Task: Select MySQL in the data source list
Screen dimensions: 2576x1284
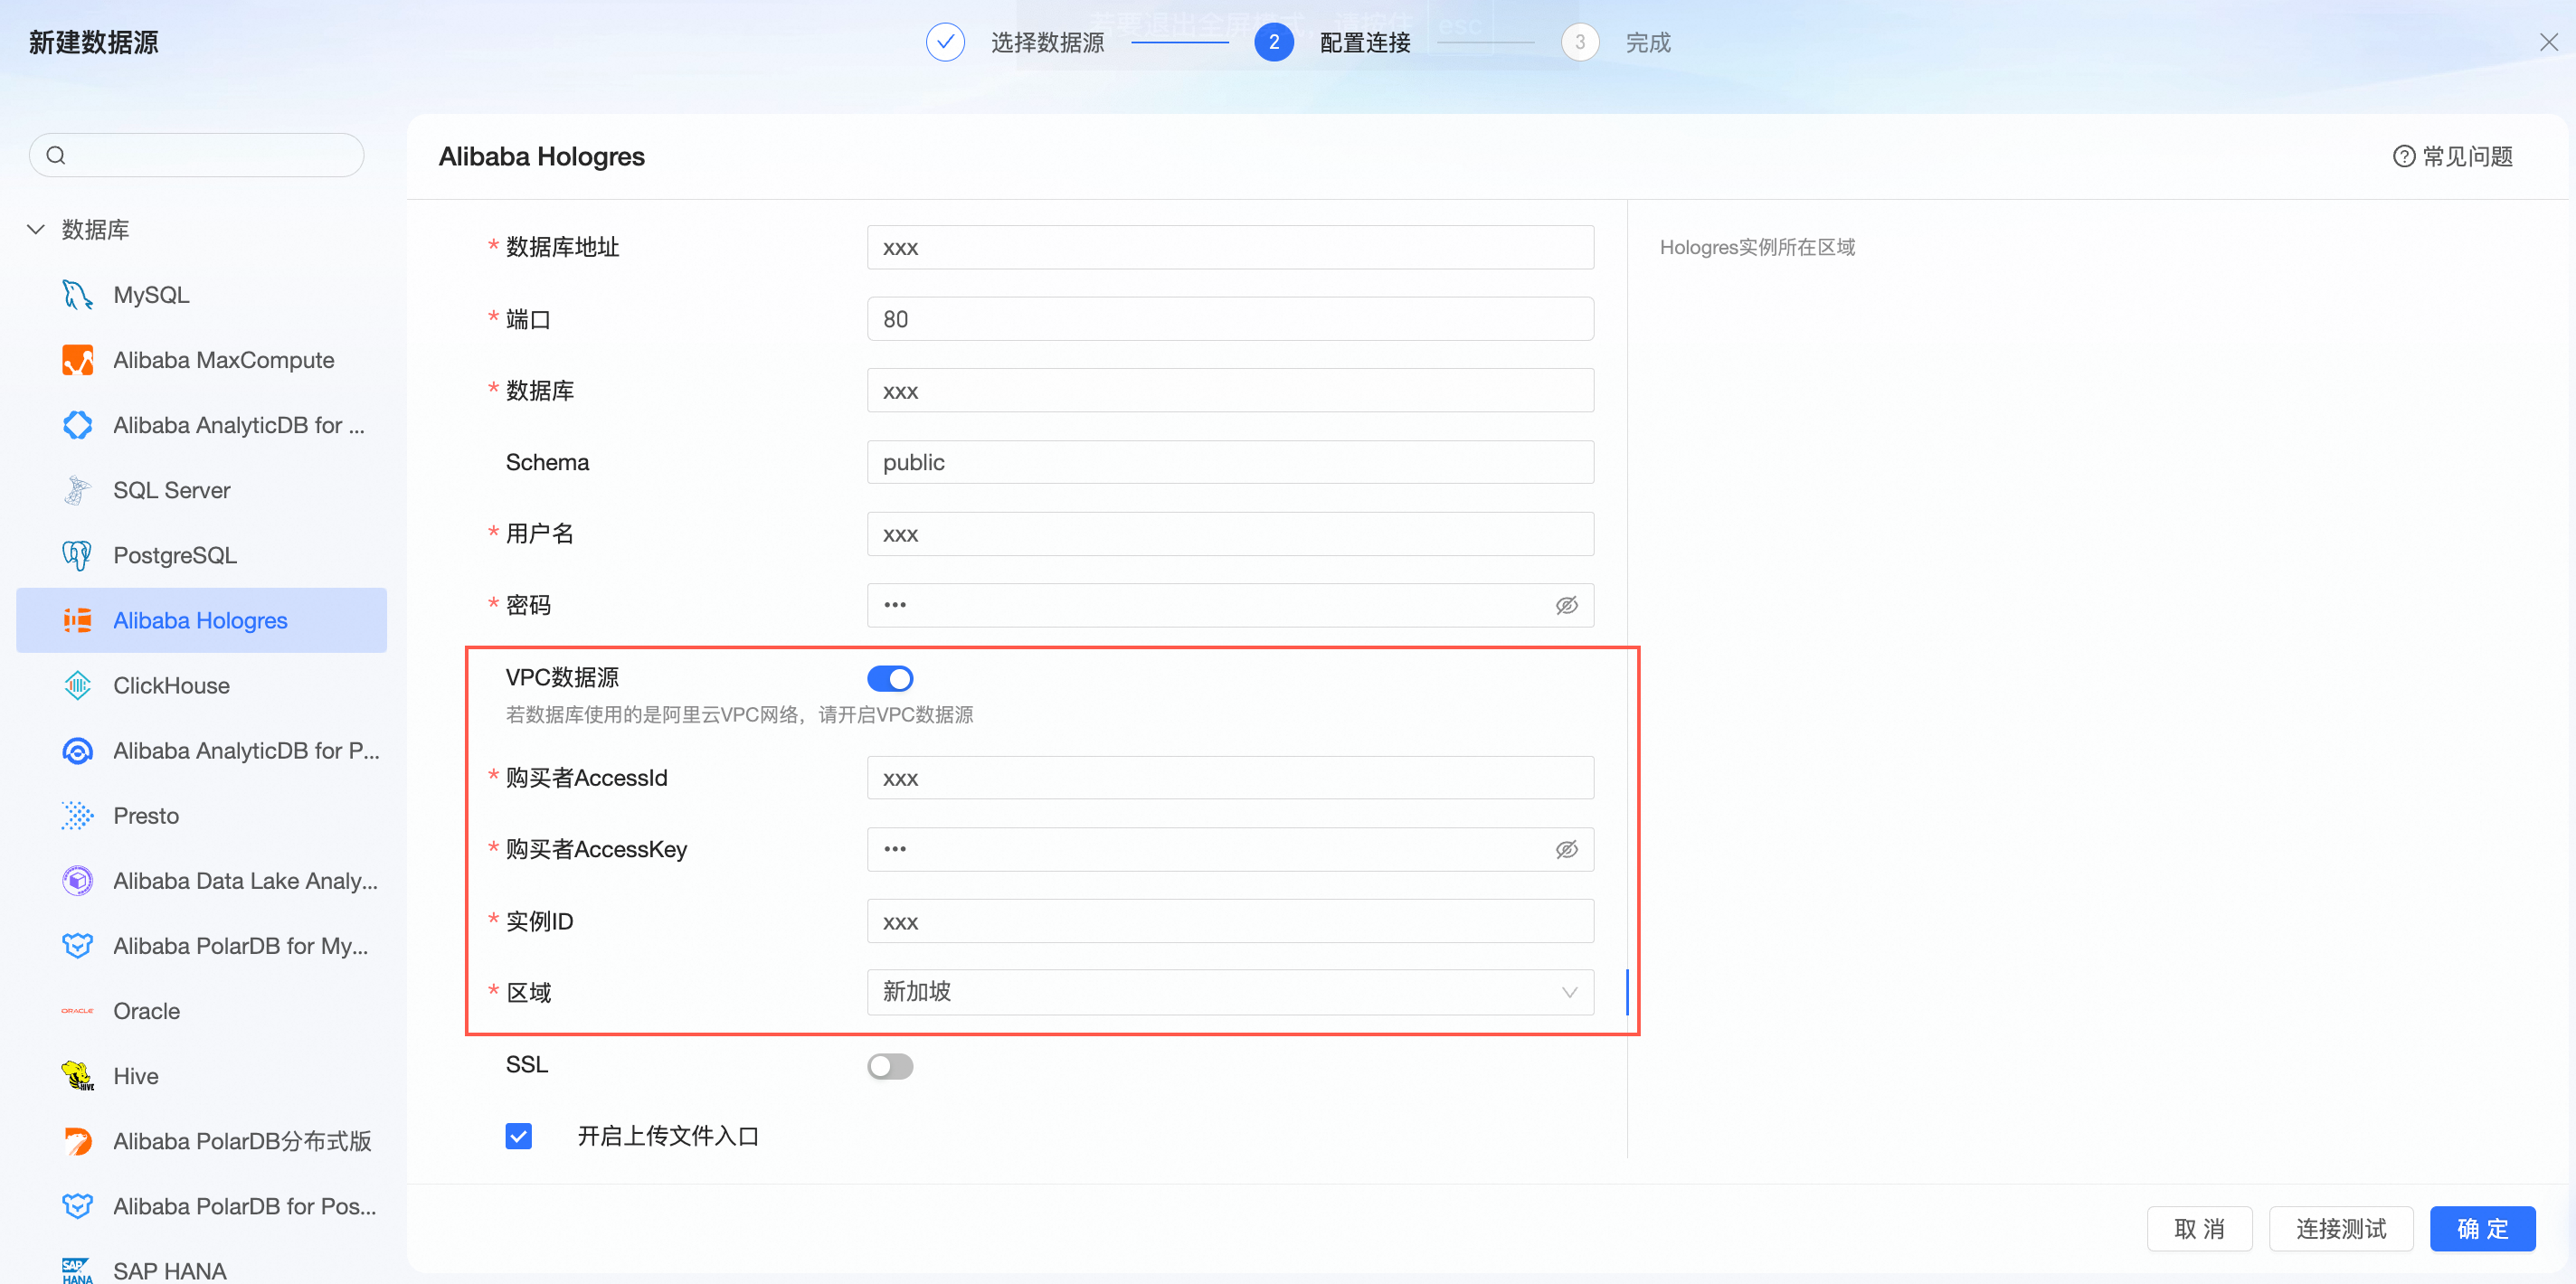Action: [201, 295]
